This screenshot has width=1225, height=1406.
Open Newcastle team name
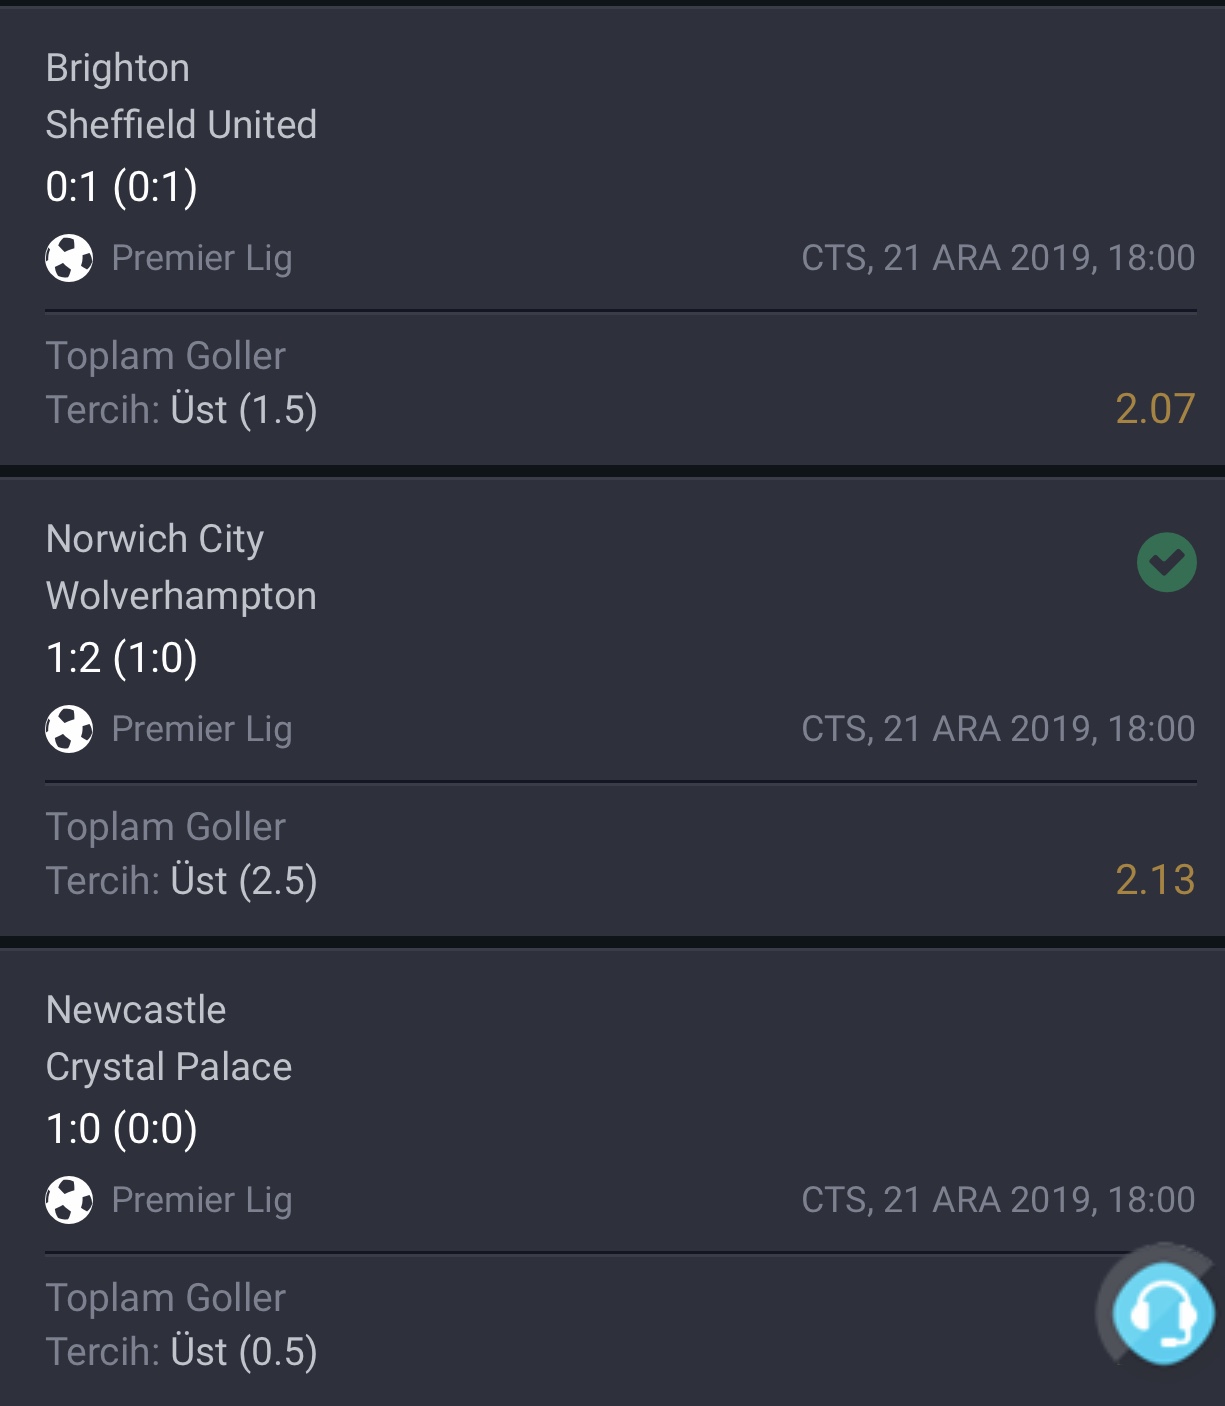click(136, 1010)
